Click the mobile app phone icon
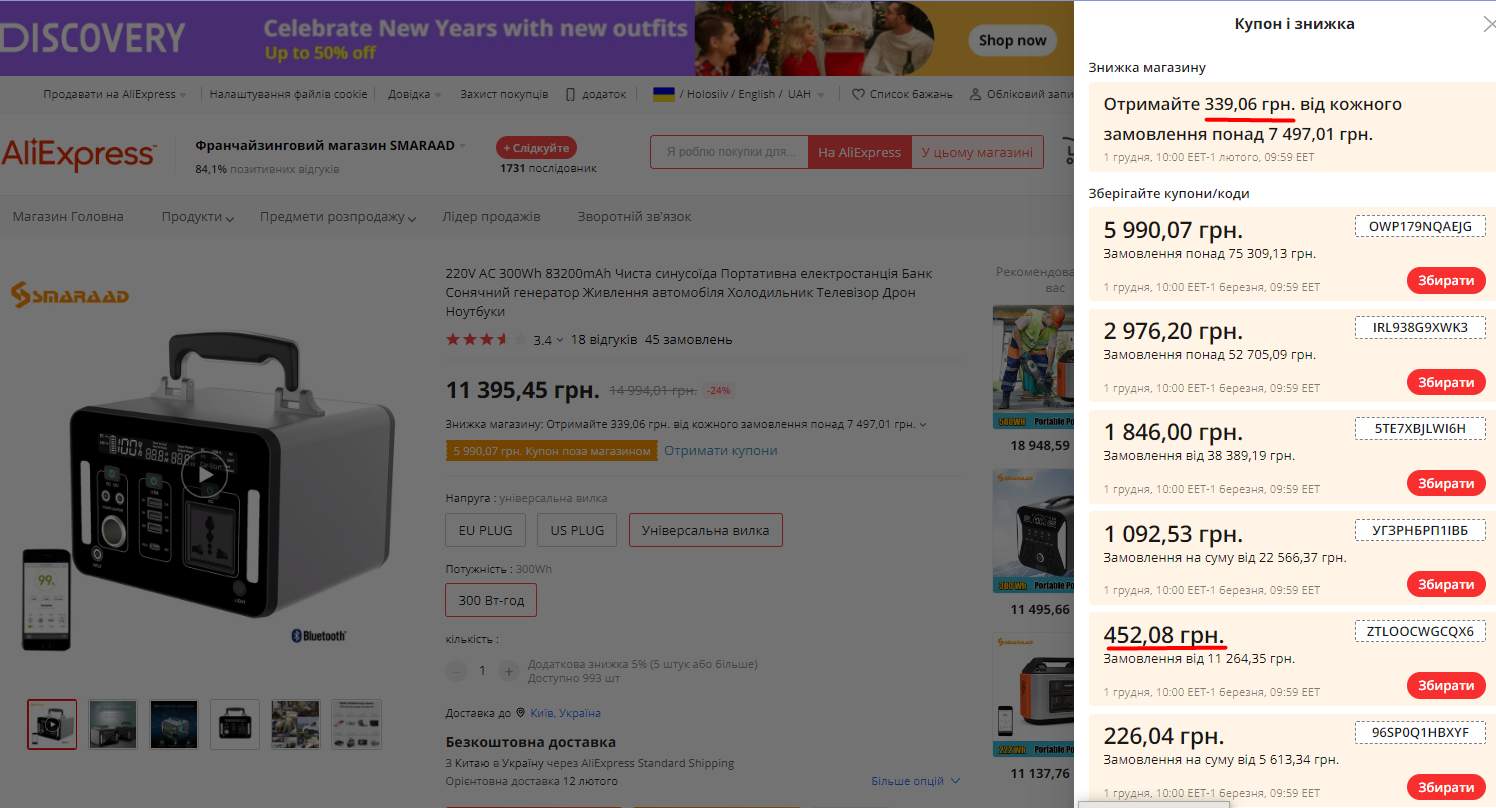Viewport: 1496px width, 808px height. tap(570, 94)
